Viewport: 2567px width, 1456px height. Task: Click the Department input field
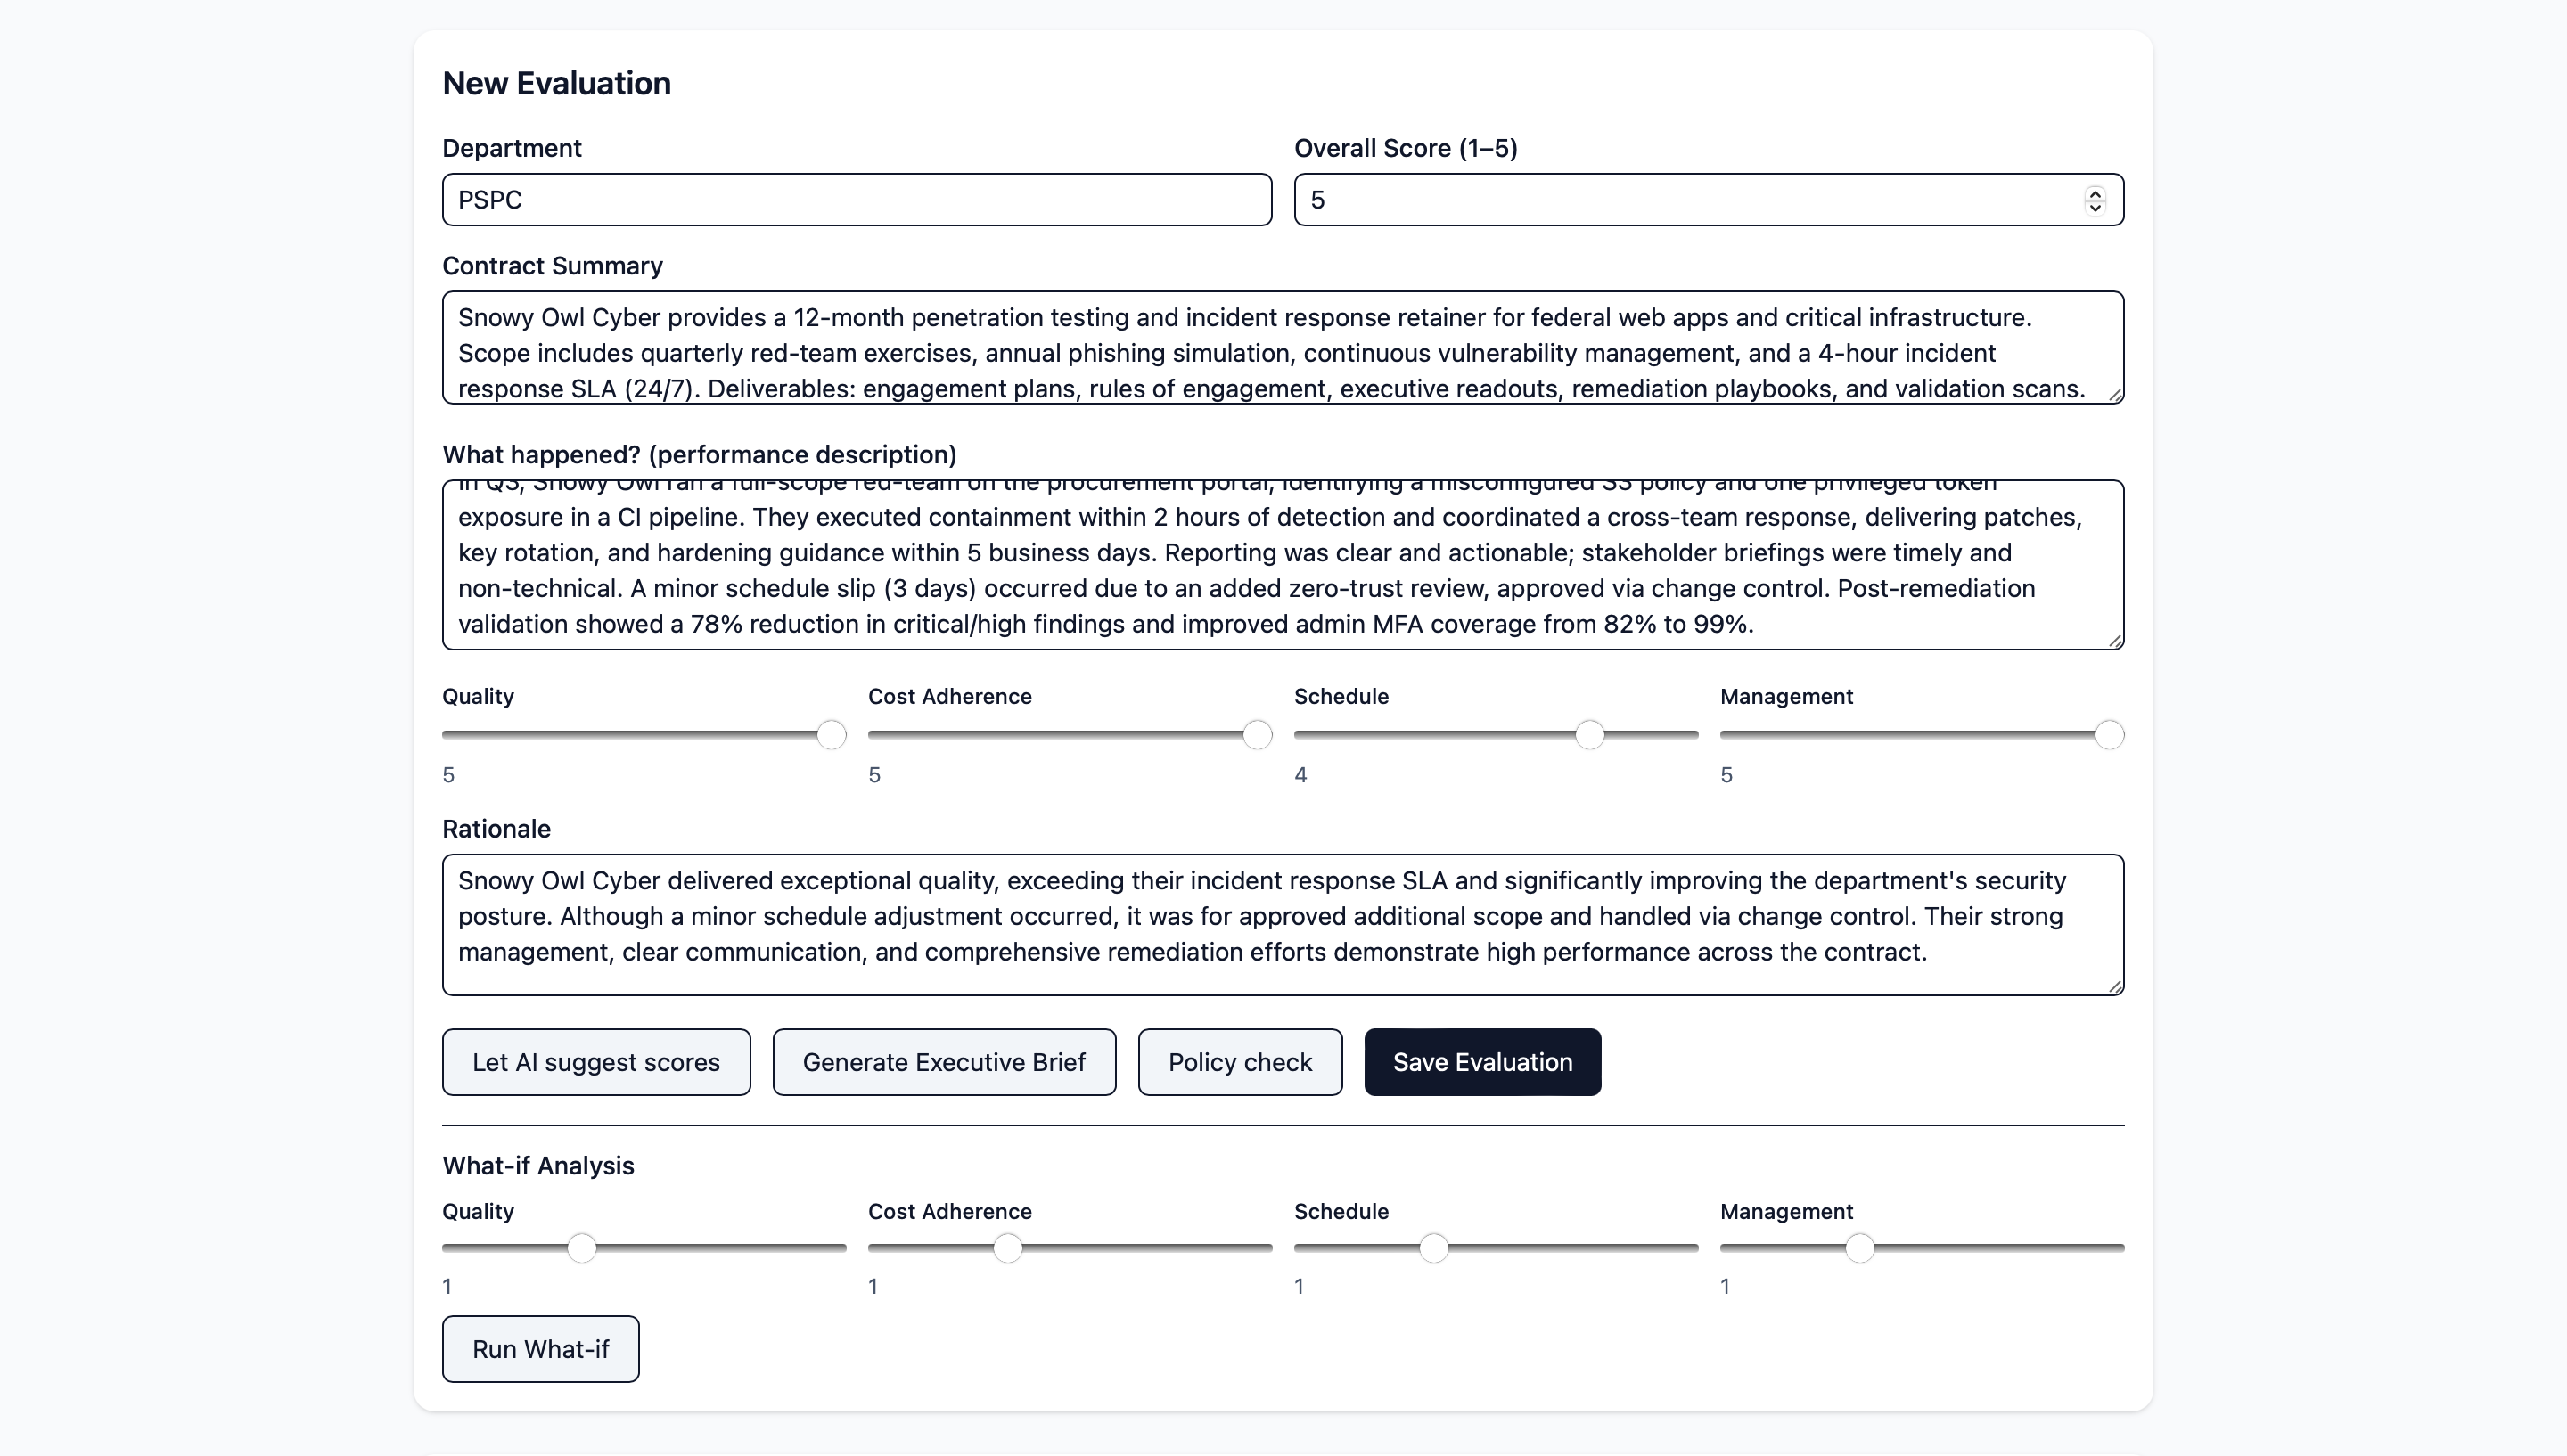(856, 200)
